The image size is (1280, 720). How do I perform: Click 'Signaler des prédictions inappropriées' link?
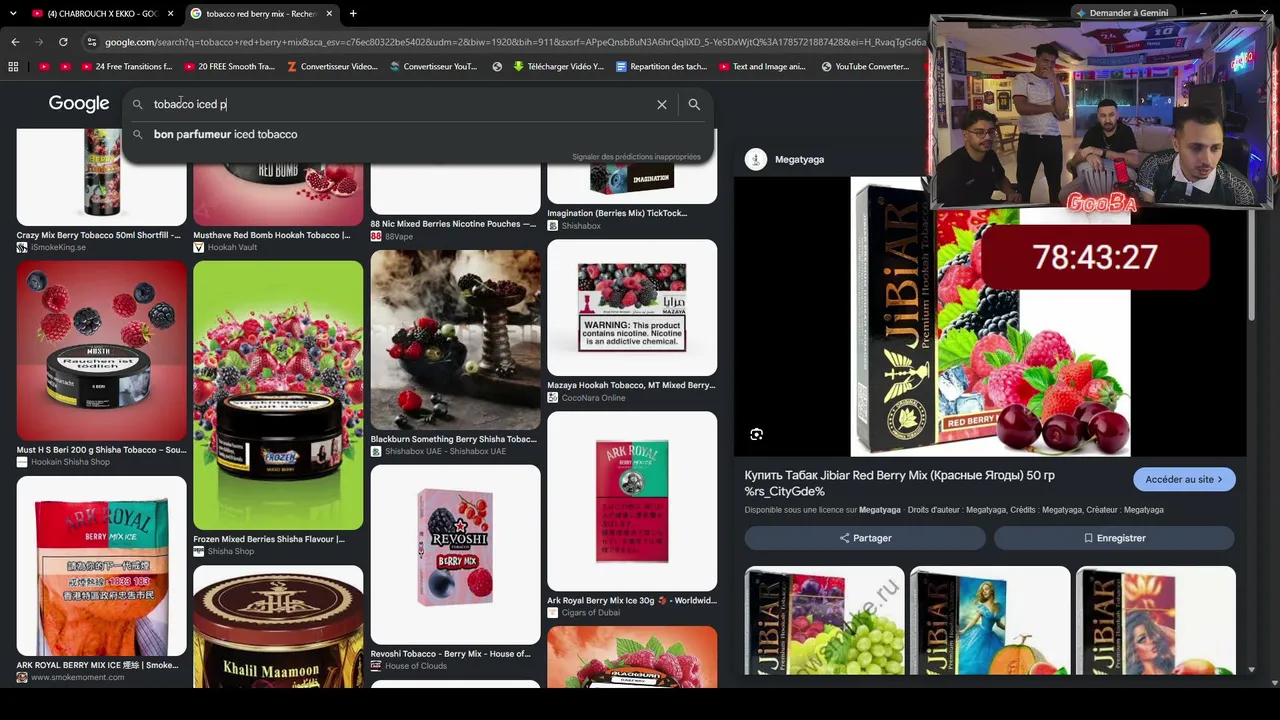click(x=636, y=157)
